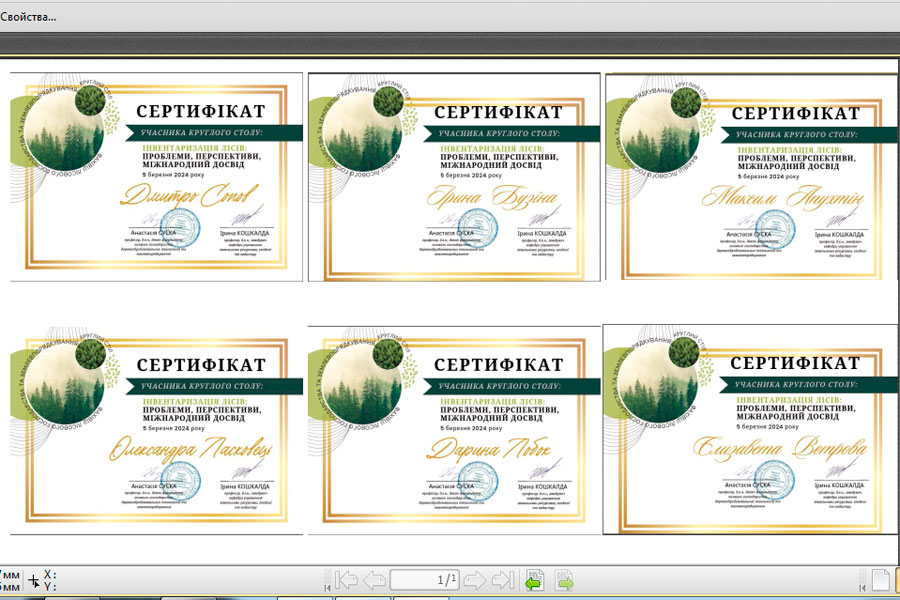Select the Олександра Ласковец certificate
The height and width of the screenshot is (600, 900).
tap(155, 430)
